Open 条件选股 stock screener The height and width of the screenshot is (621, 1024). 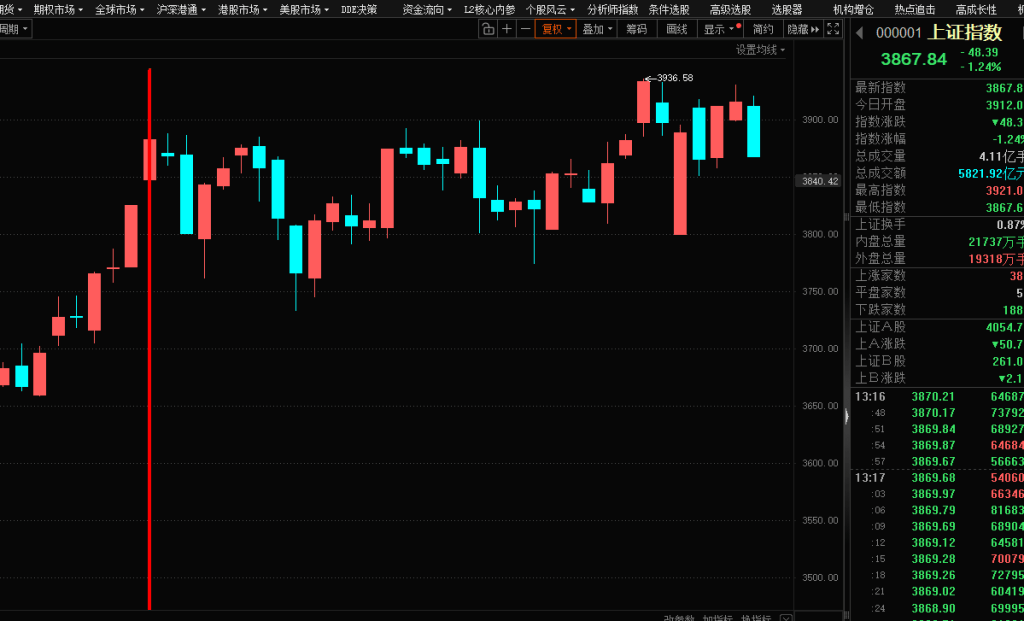click(668, 9)
